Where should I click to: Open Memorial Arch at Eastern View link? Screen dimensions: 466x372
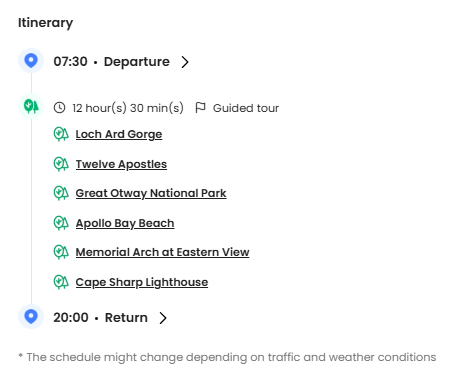[162, 252]
